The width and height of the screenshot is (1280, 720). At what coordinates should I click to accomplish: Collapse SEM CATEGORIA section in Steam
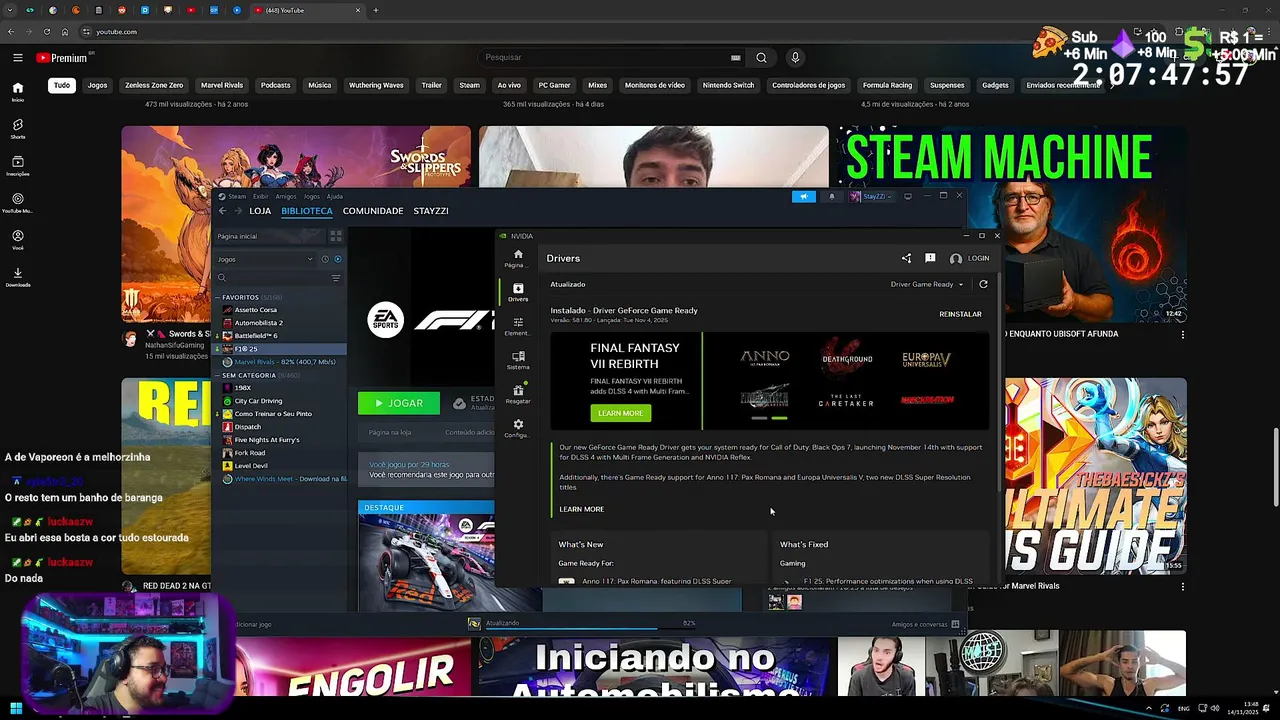coord(217,376)
